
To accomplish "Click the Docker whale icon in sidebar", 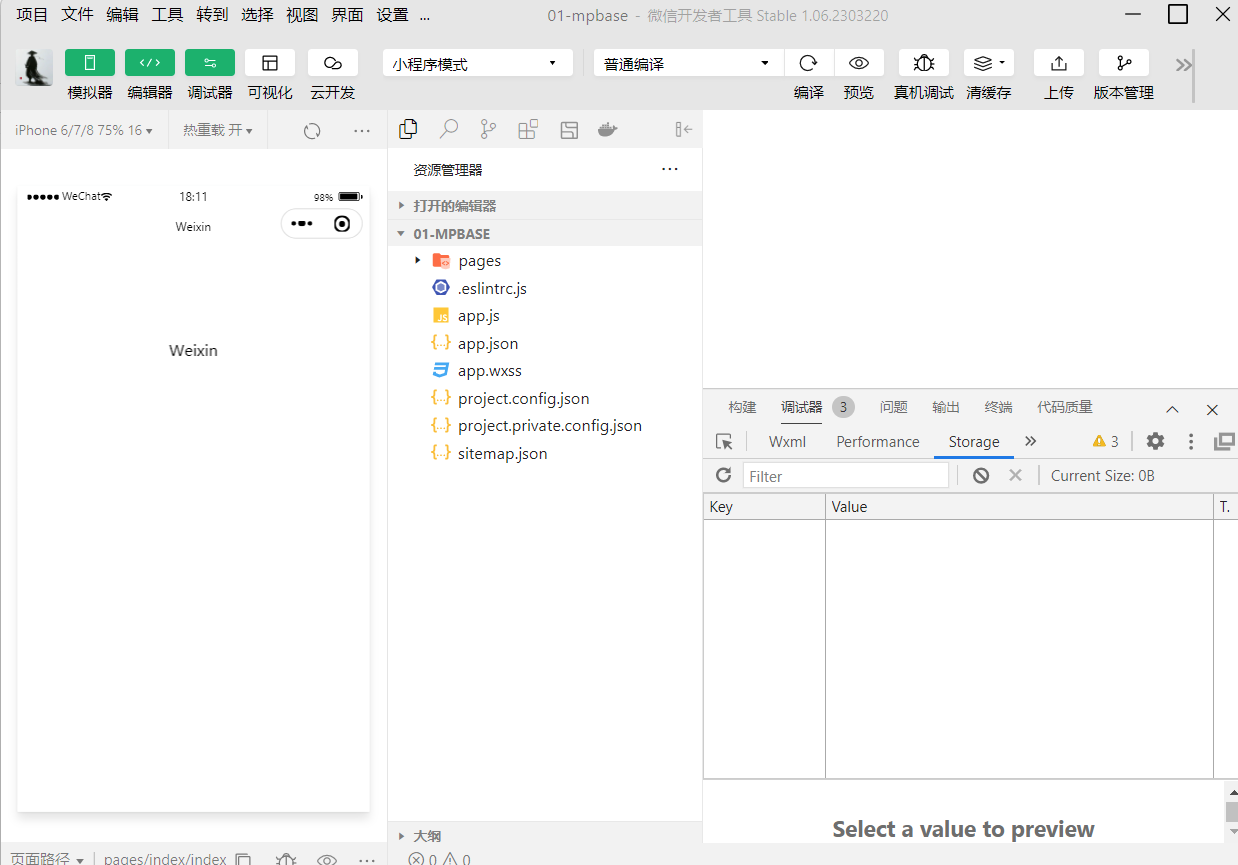I will [x=607, y=129].
